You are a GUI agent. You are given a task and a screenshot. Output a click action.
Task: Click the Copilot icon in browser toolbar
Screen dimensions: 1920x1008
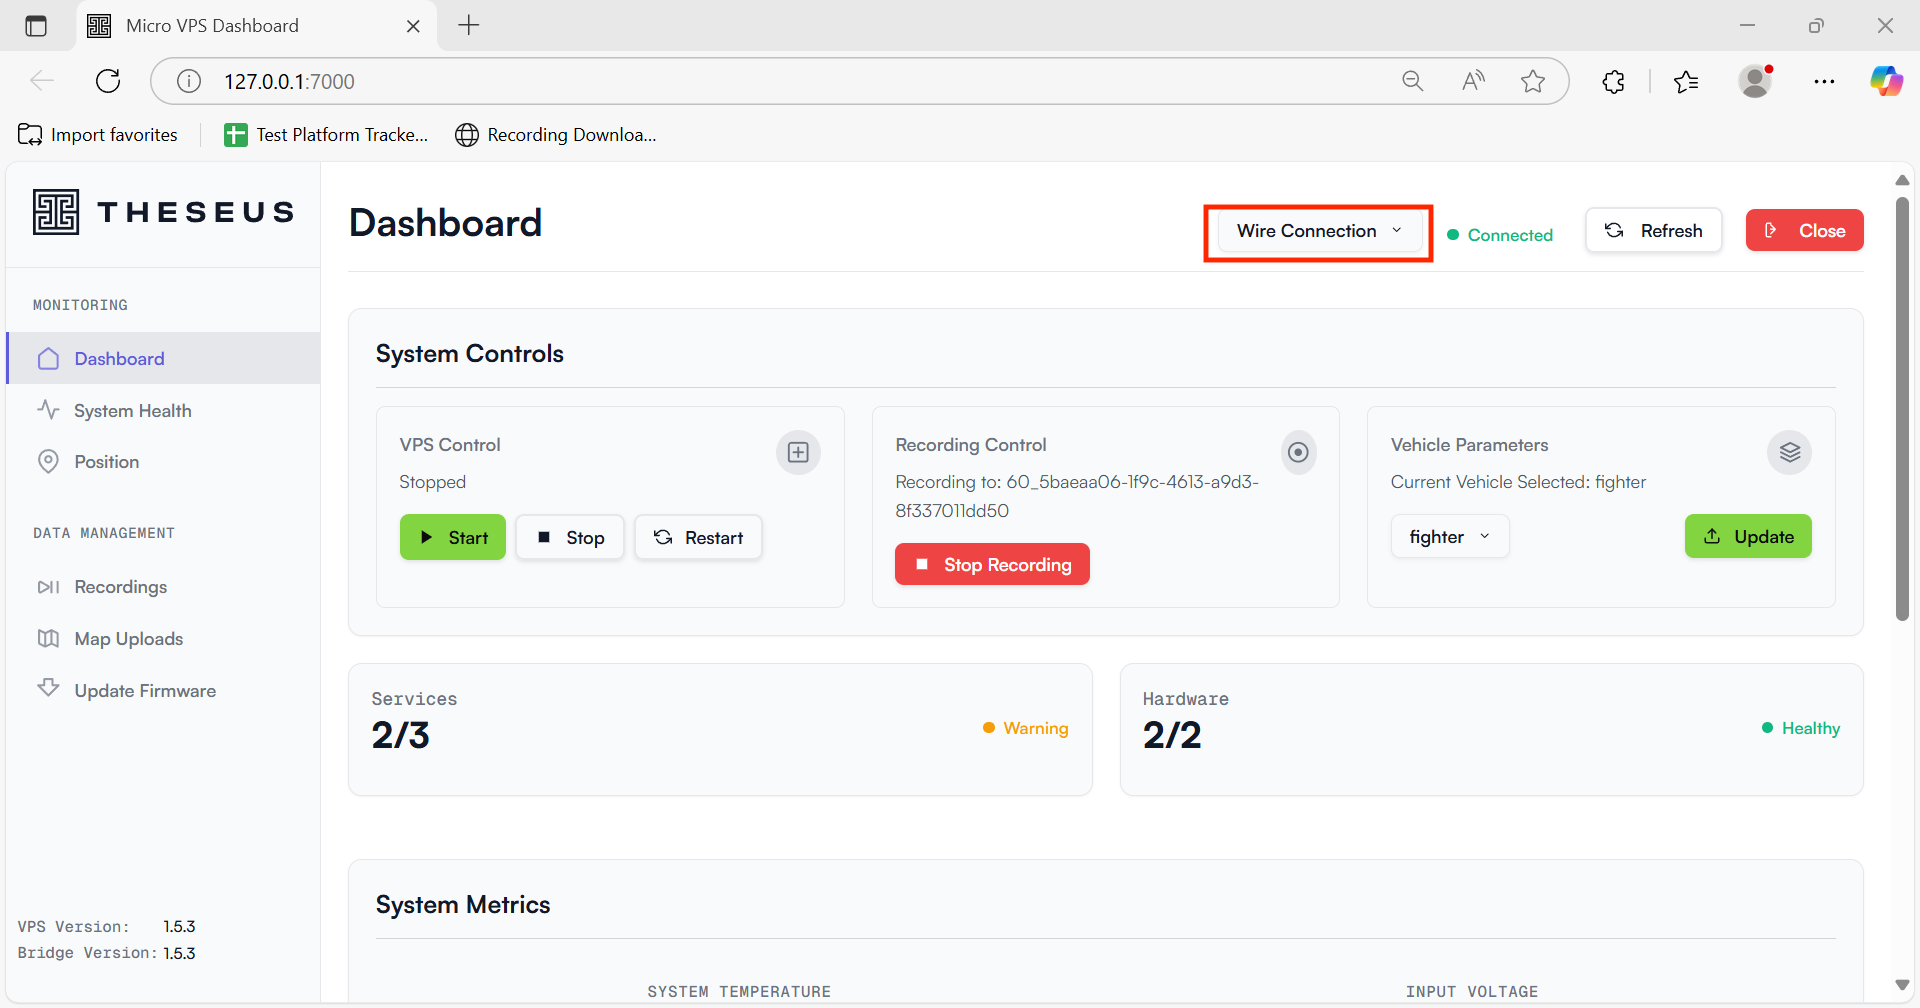click(1886, 82)
